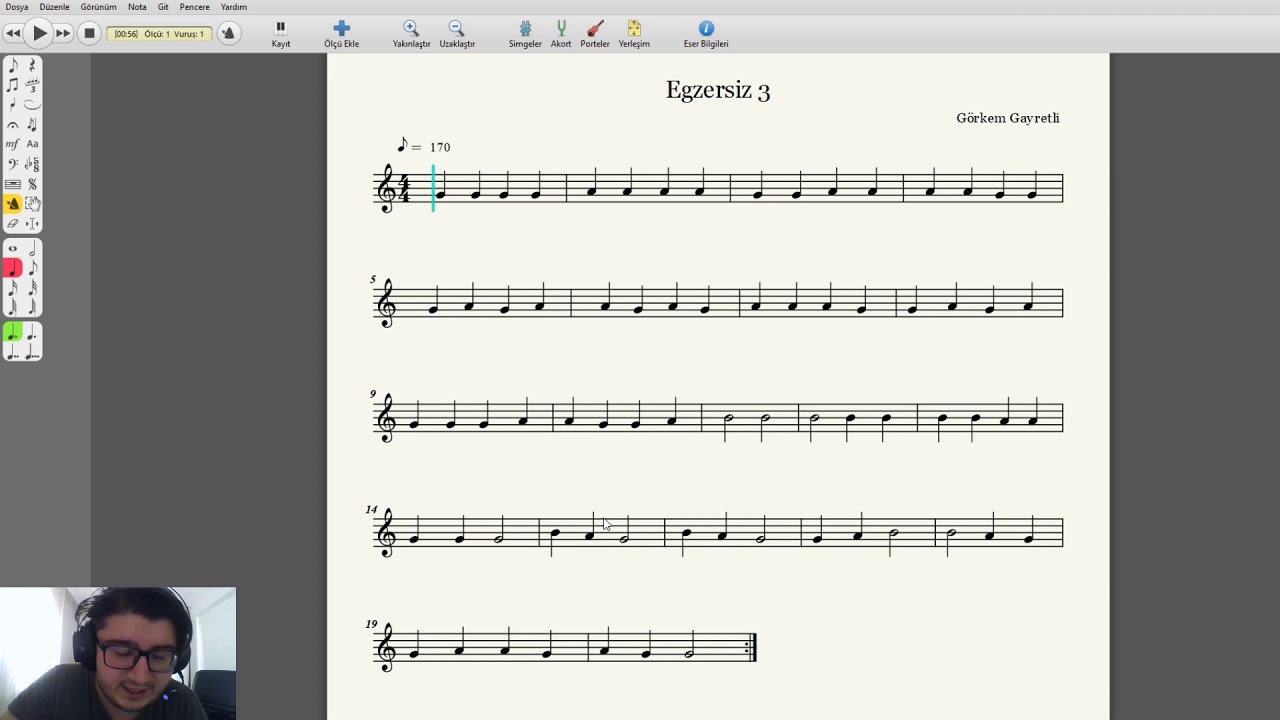Stop the playback
Viewport: 1280px width, 720px height.
coord(89,33)
